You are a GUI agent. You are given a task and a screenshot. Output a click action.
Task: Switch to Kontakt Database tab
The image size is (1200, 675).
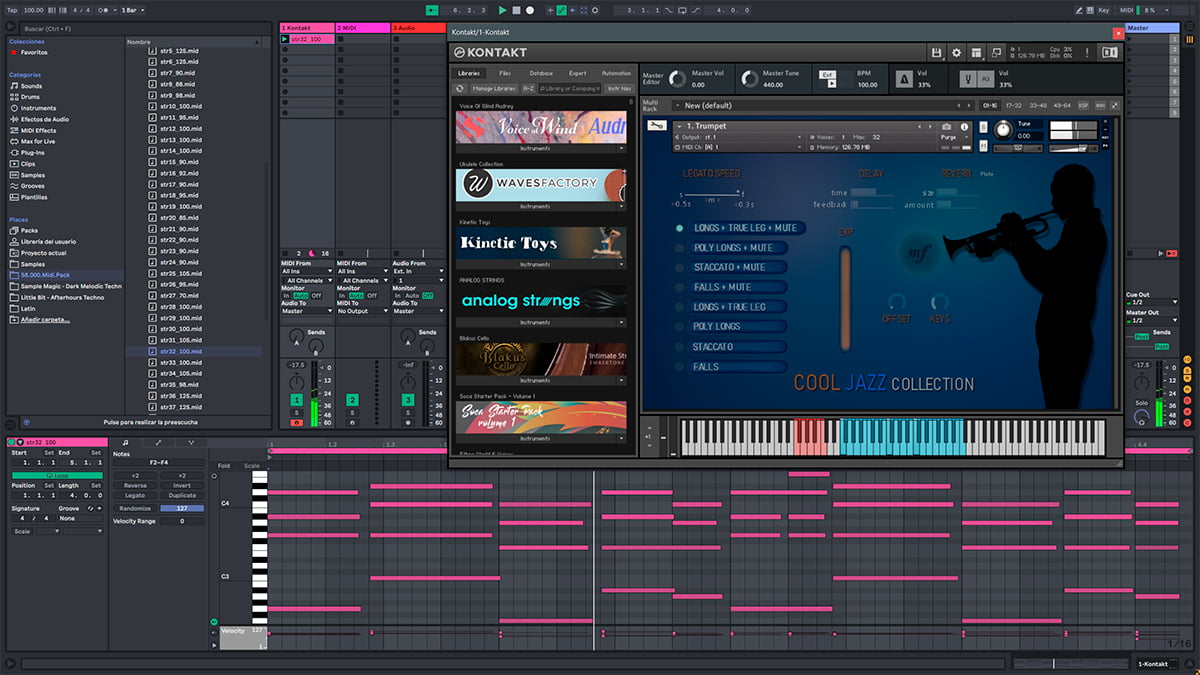pyautogui.click(x=541, y=73)
